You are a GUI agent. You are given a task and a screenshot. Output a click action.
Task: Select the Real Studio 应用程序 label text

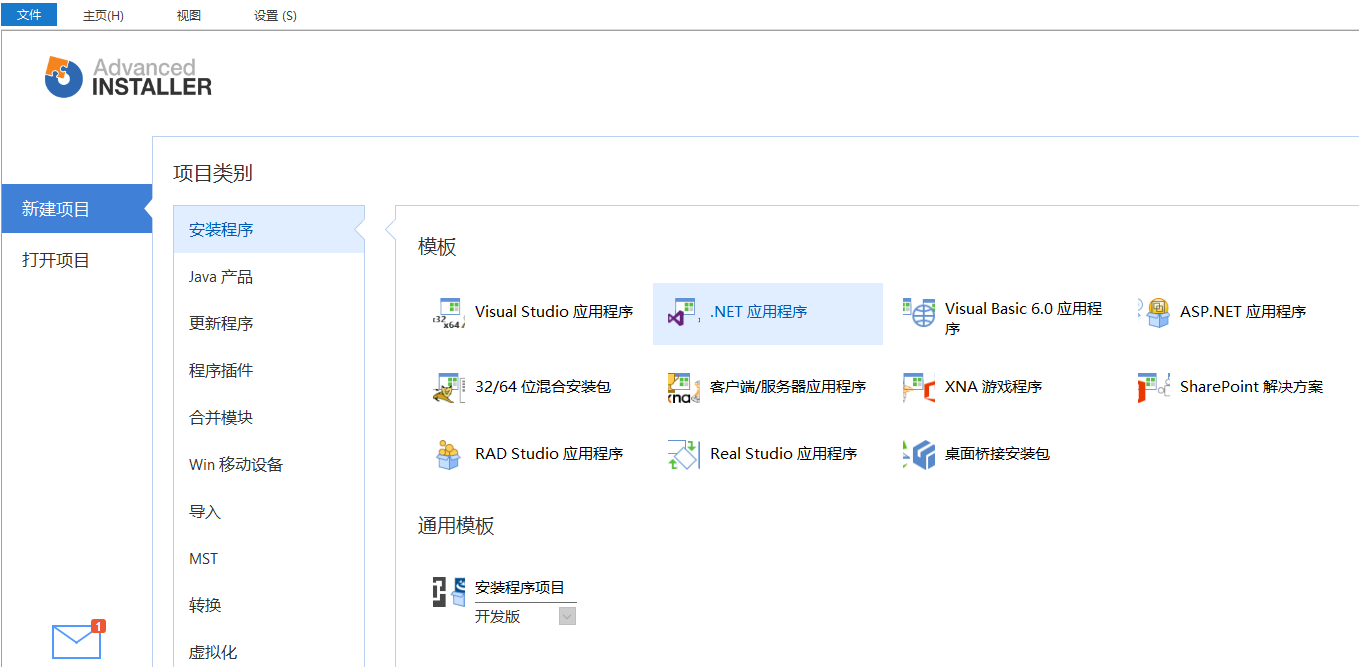click(x=784, y=454)
